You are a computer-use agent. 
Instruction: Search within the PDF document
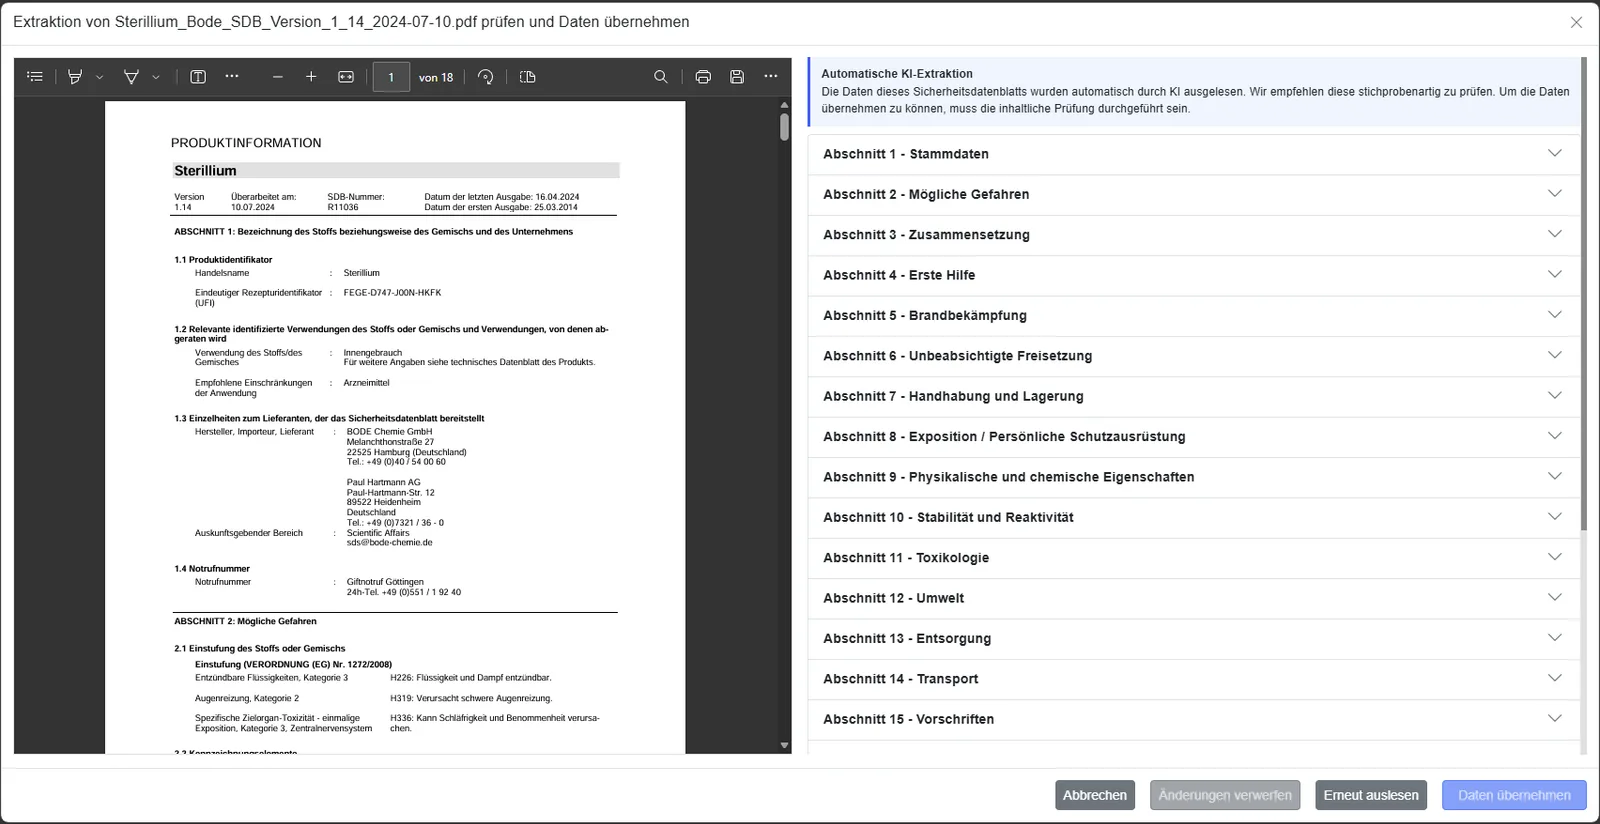[x=661, y=77]
